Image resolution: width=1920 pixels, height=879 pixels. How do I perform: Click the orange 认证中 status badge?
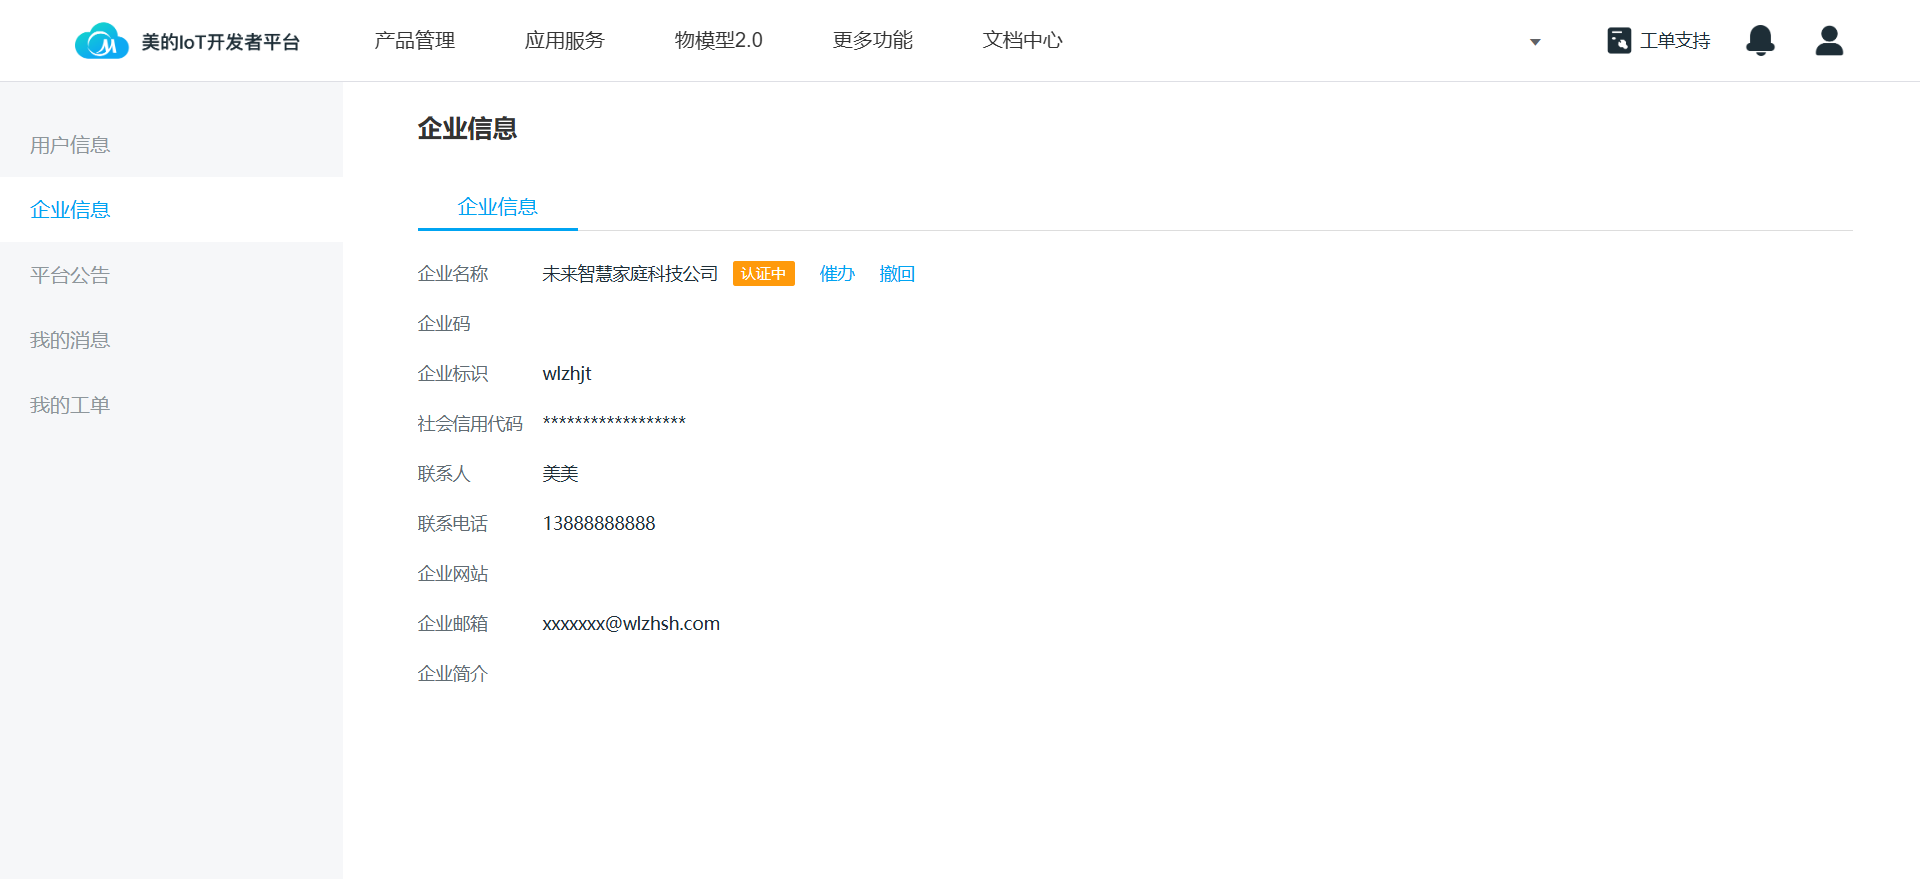[x=763, y=274]
